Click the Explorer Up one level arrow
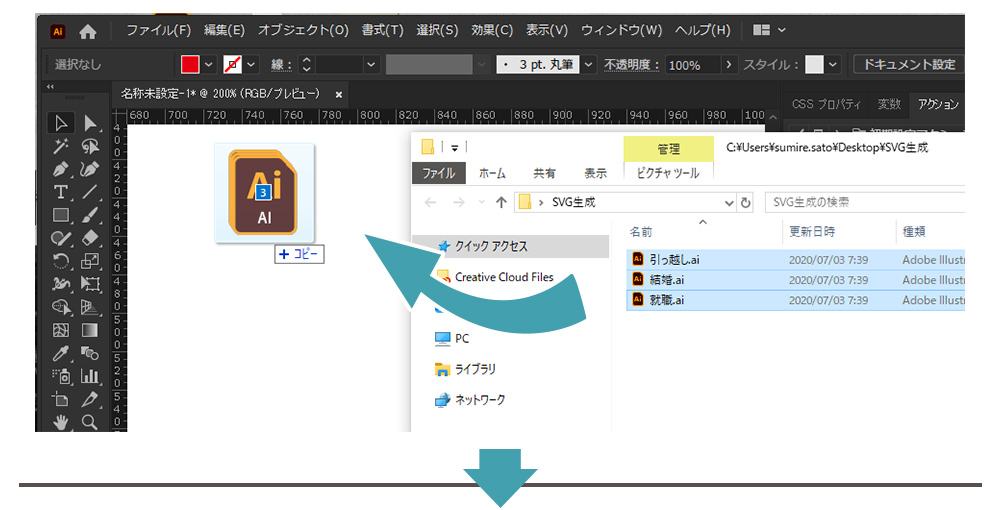Image resolution: width=1000 pixels, height=510 pixels. point(501,203)
